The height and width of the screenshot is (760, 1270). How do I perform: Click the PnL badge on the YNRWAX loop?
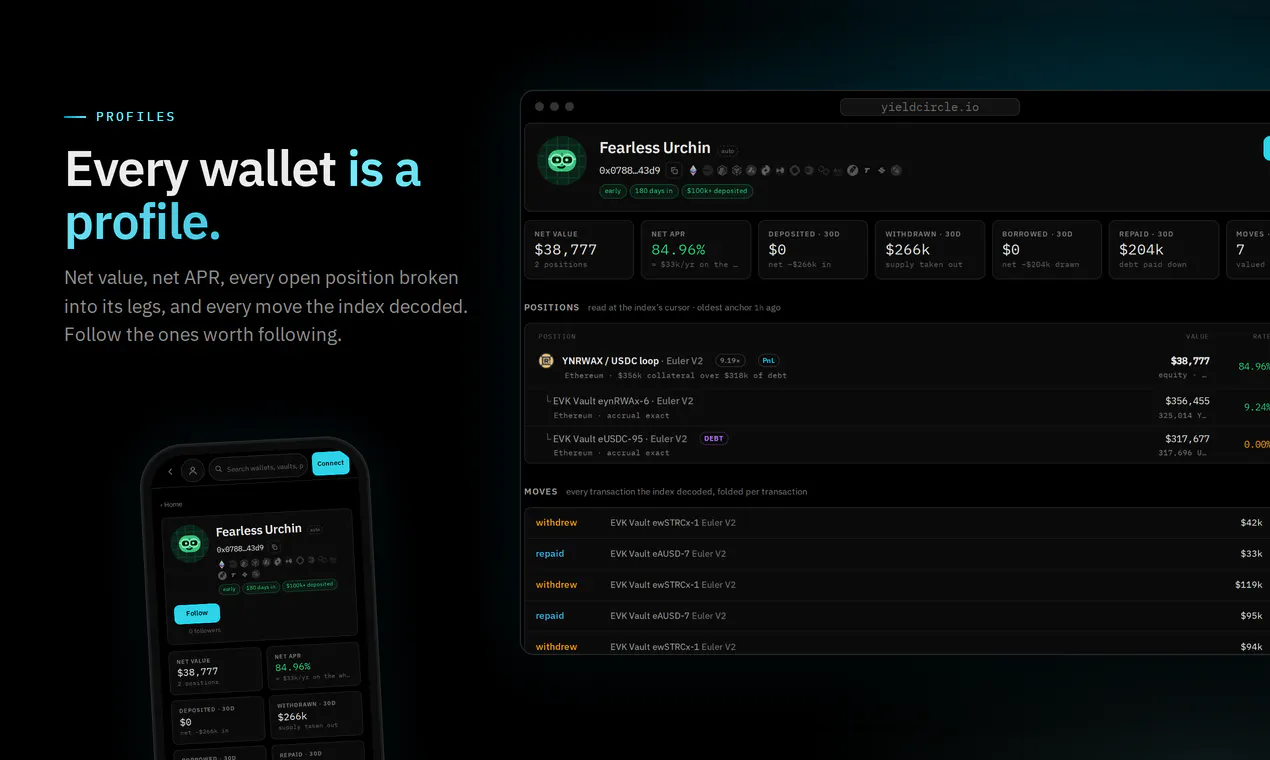click(x=768, y=360)
